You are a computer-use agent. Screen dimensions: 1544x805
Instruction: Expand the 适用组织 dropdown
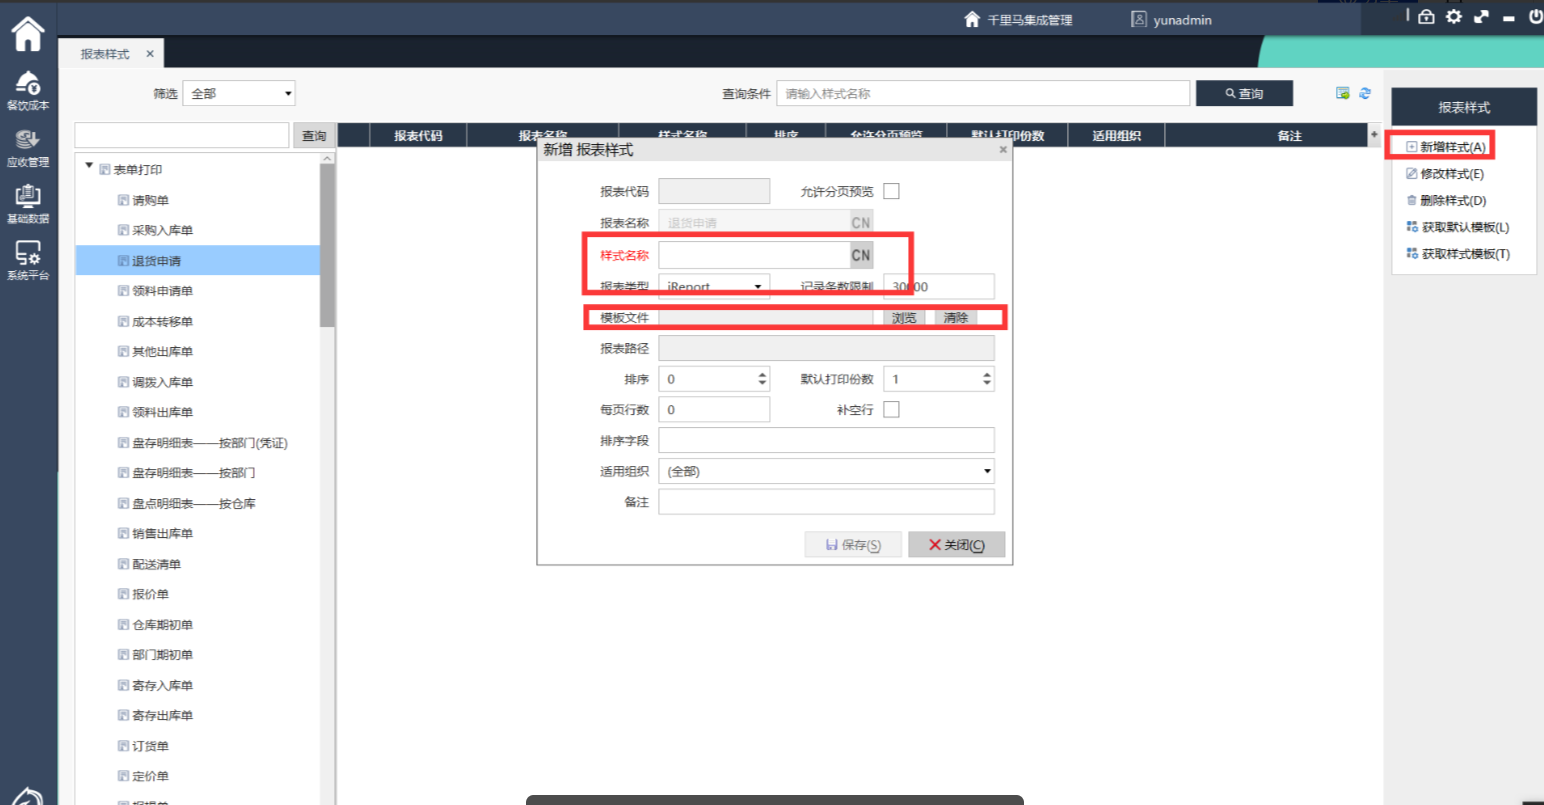[826, 471]
